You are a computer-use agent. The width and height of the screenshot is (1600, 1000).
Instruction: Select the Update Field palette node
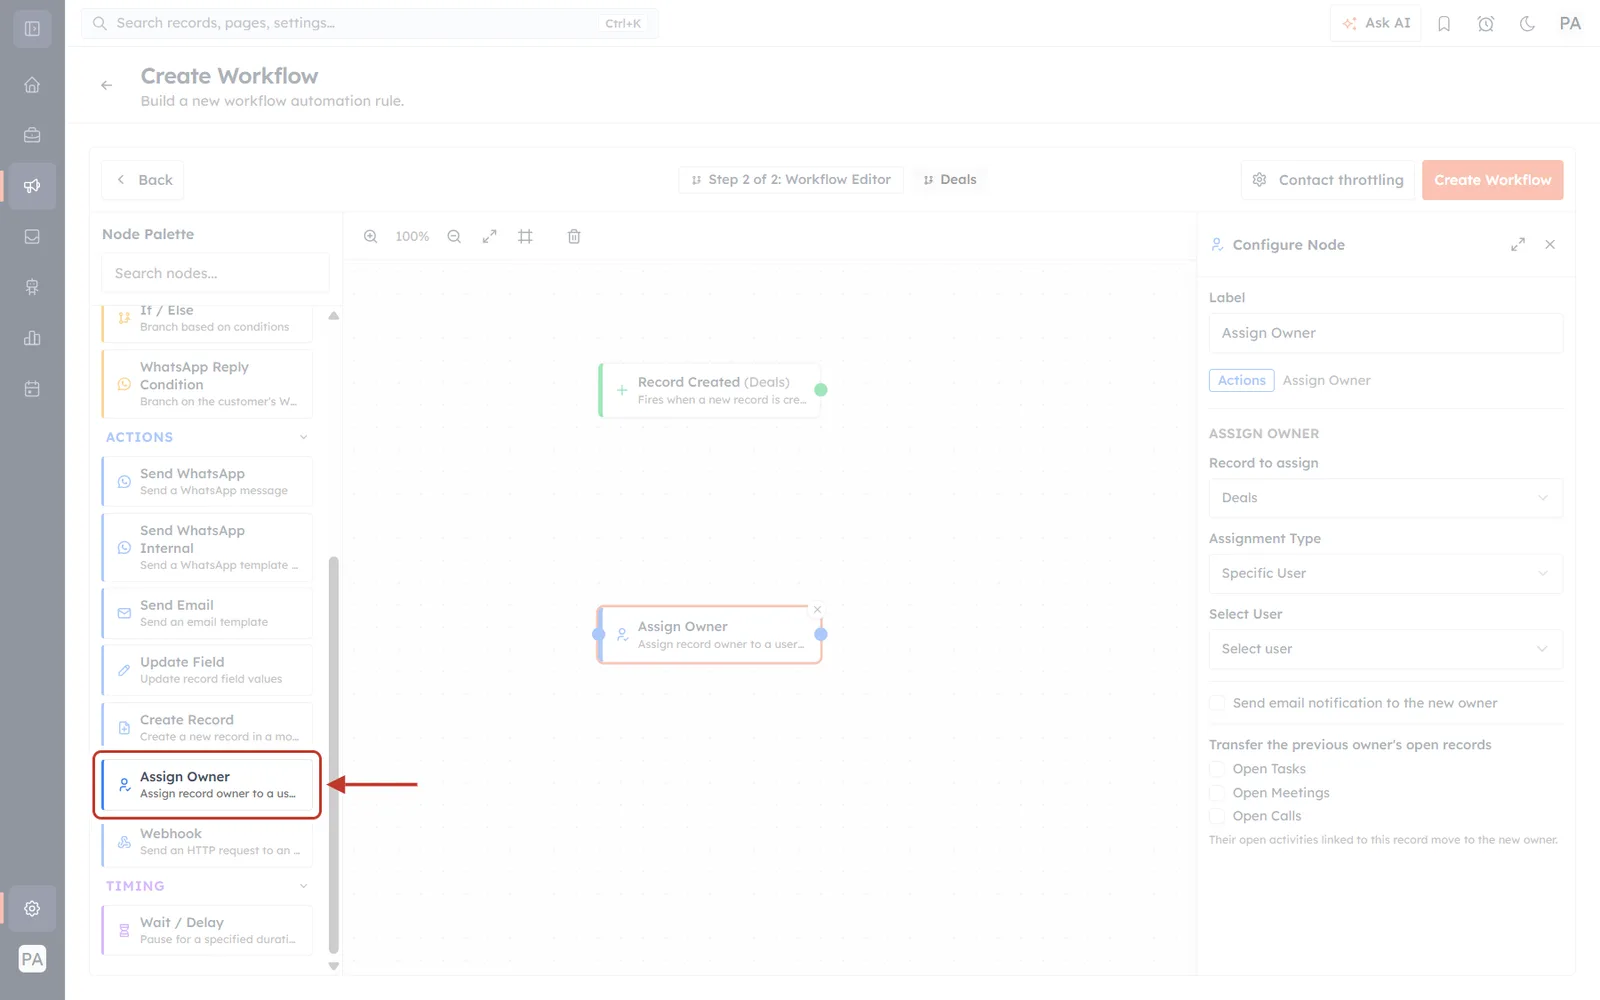click(207, 670)
